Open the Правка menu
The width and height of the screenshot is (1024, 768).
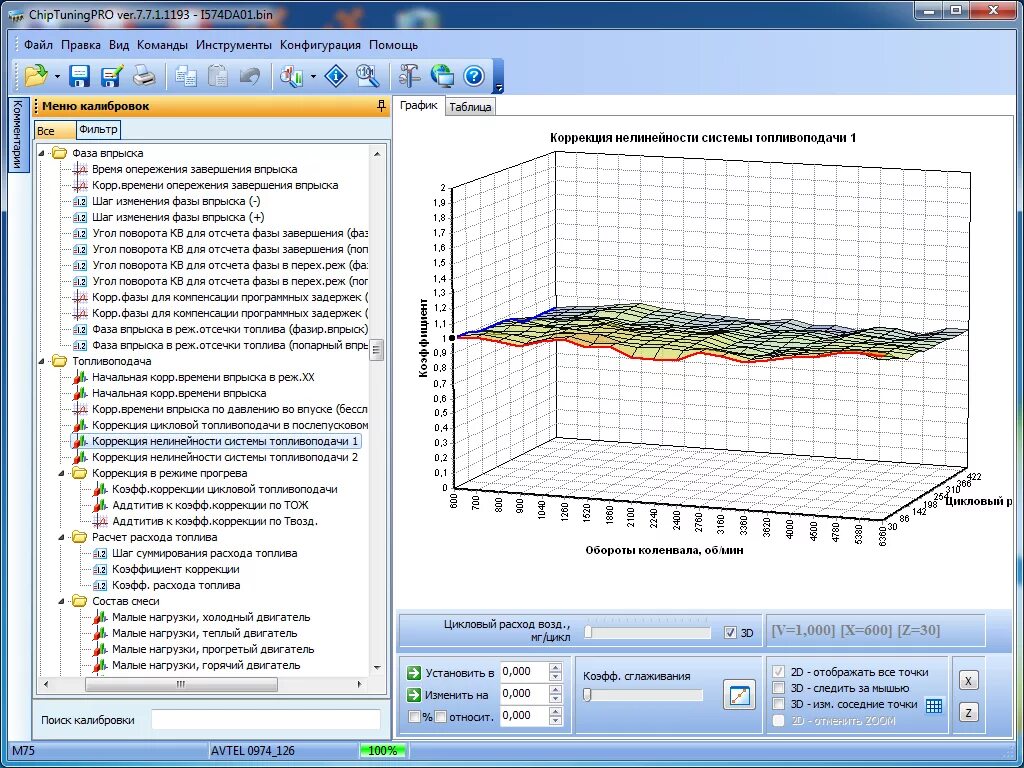[x=81, y=45]
